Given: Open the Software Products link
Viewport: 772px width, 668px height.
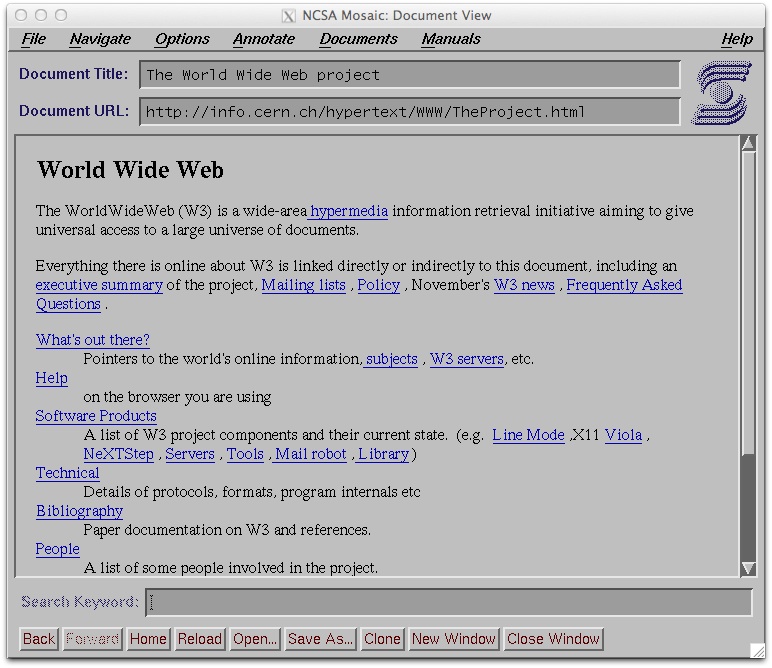Looking at the screenshot, I should pyautogui.click(x=96, y=416).
